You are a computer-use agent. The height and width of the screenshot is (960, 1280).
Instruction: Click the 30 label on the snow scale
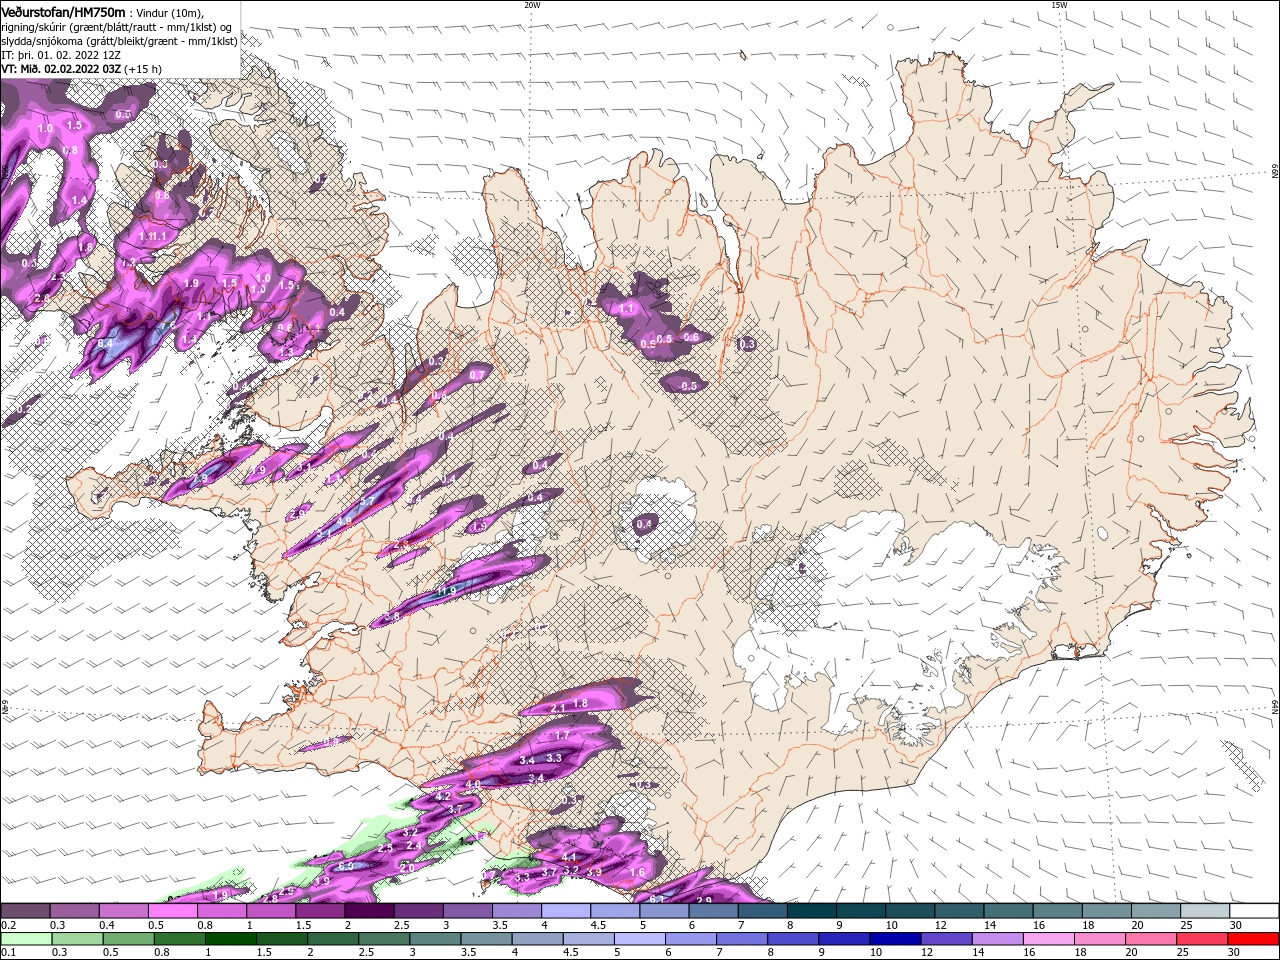[x=1235, y=925]
